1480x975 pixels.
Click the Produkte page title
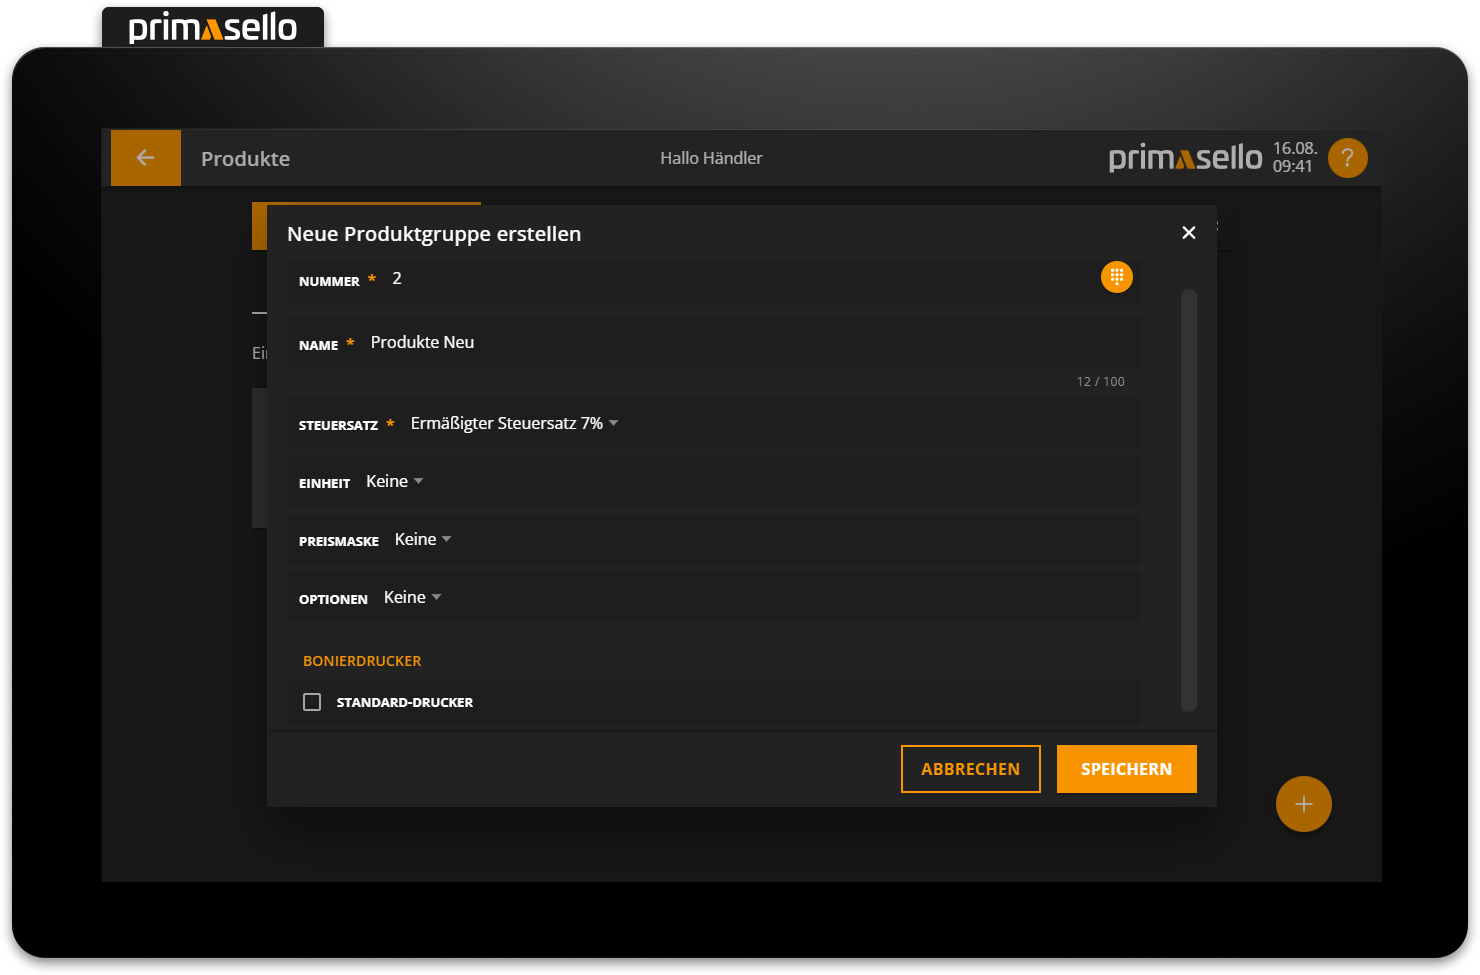click(245, 159)
